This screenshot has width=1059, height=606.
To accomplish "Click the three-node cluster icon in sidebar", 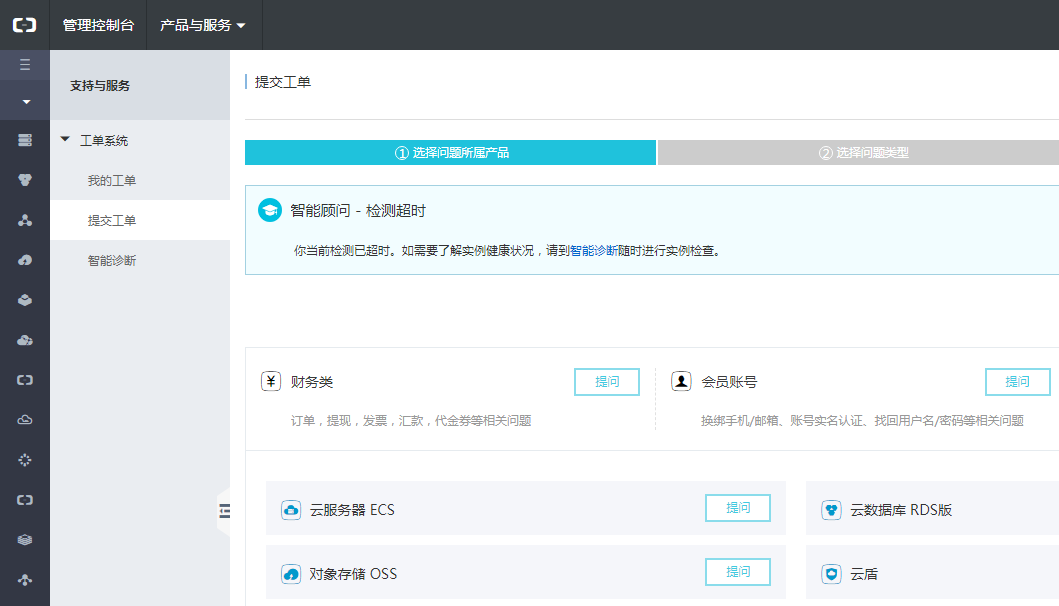I will click(25, 220).
